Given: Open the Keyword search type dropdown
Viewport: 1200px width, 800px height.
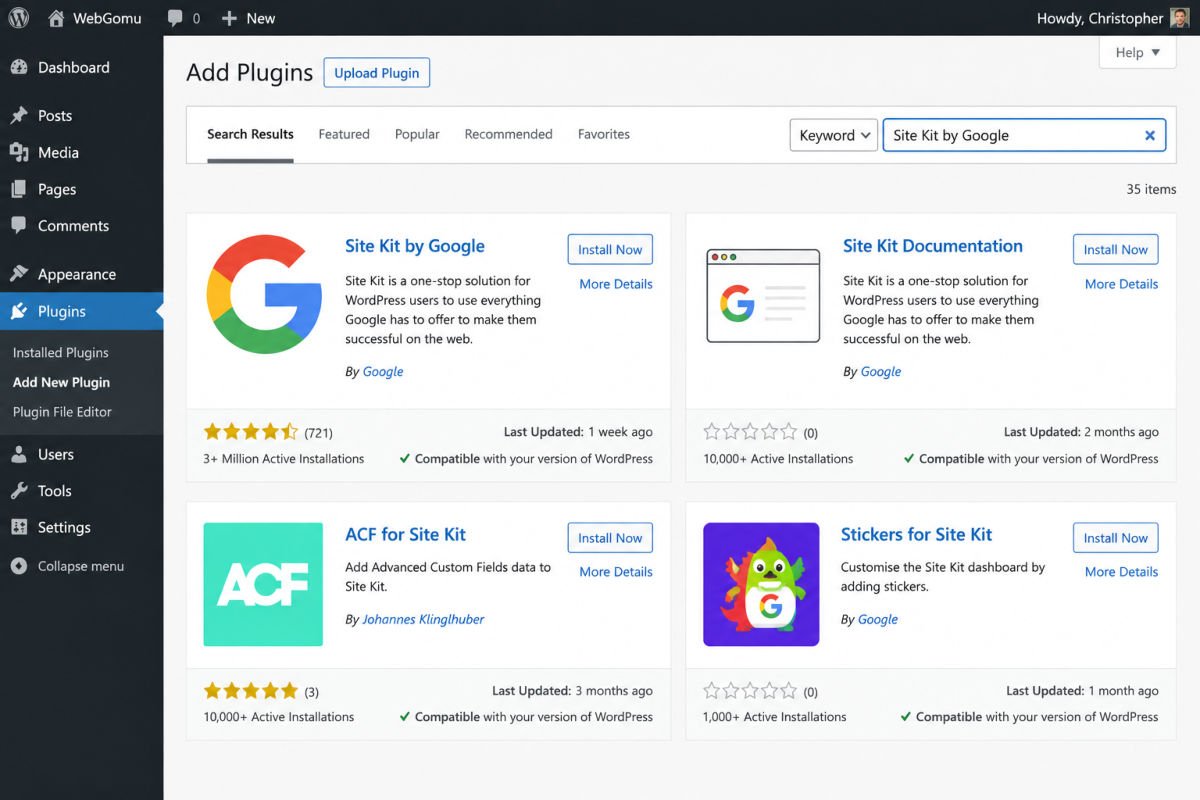Looking at the screenshot, I should pos(833,135).
